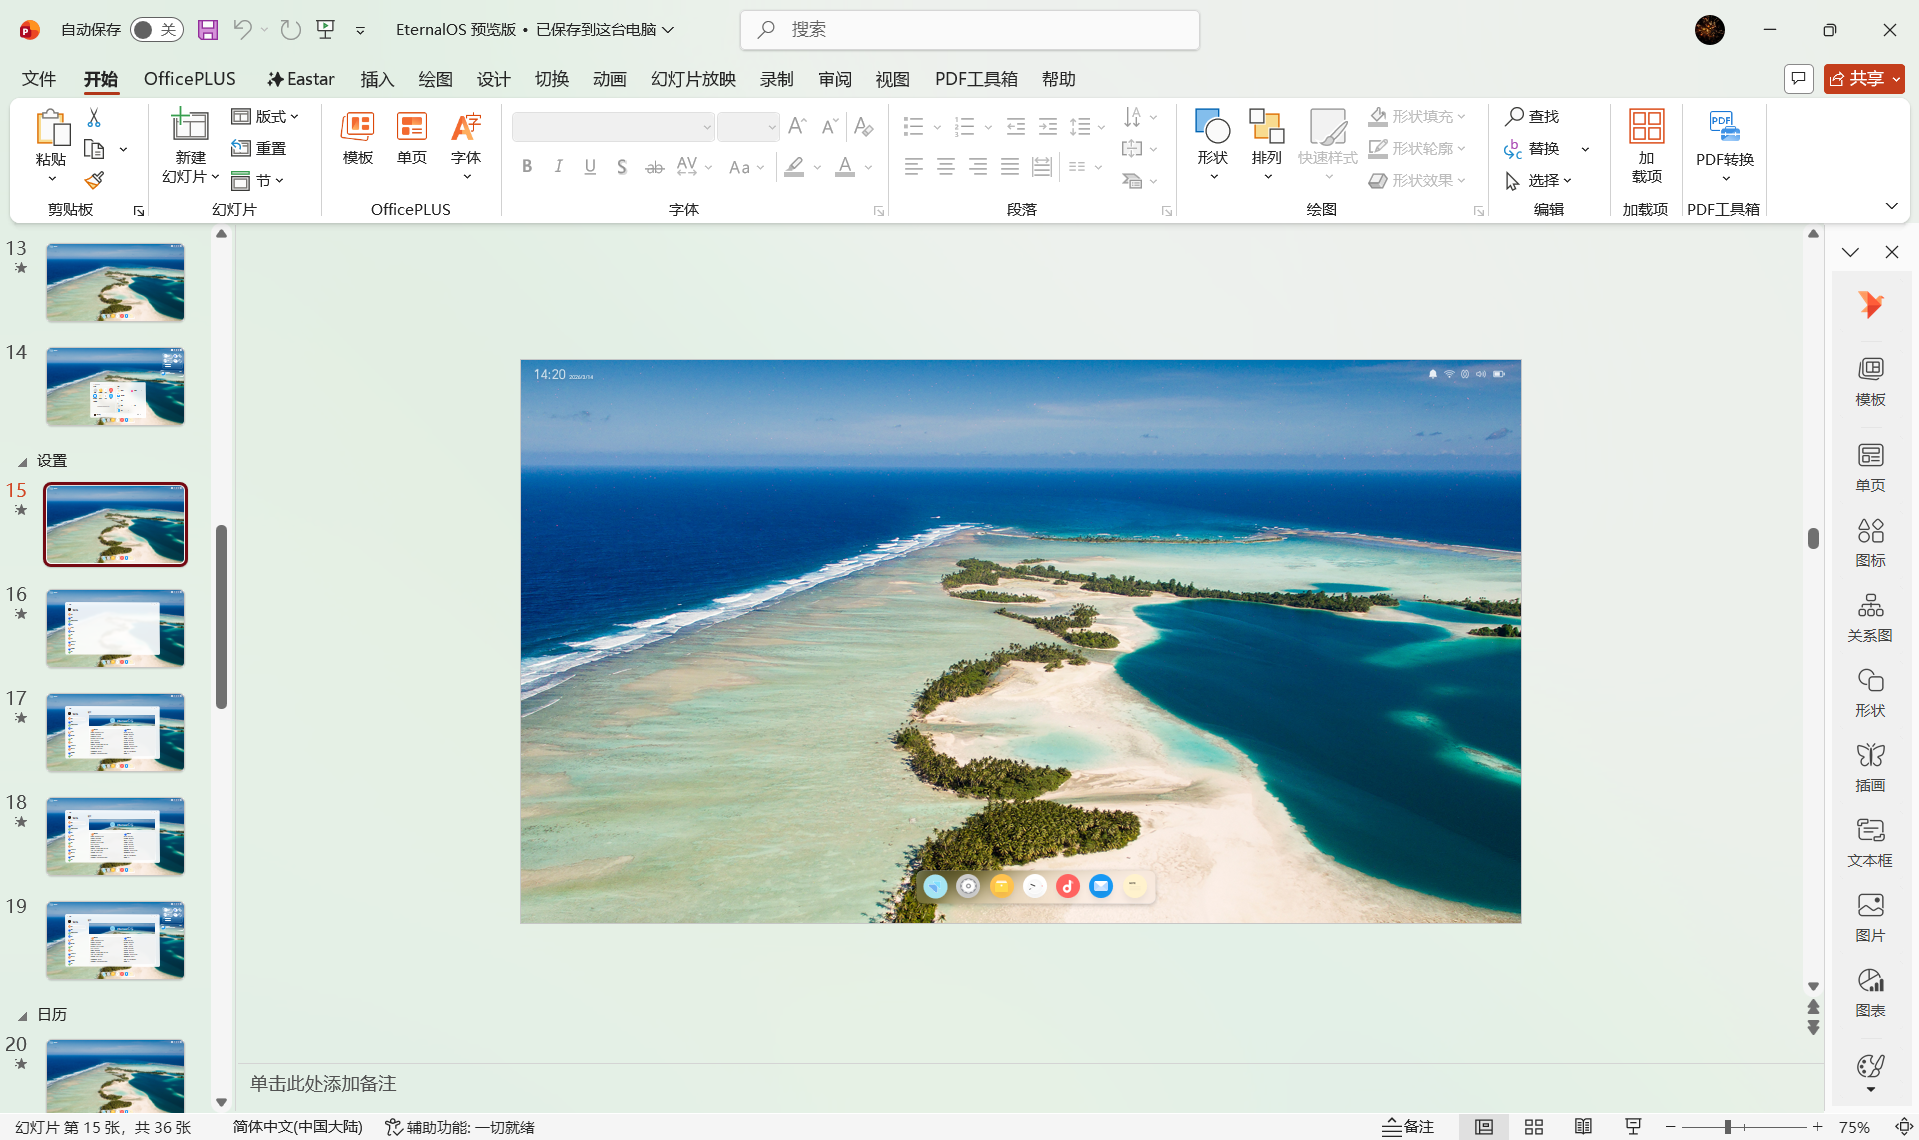Open the Illustration panel in right sidebar
1919x1140 pixels.
pos(1869,767)
